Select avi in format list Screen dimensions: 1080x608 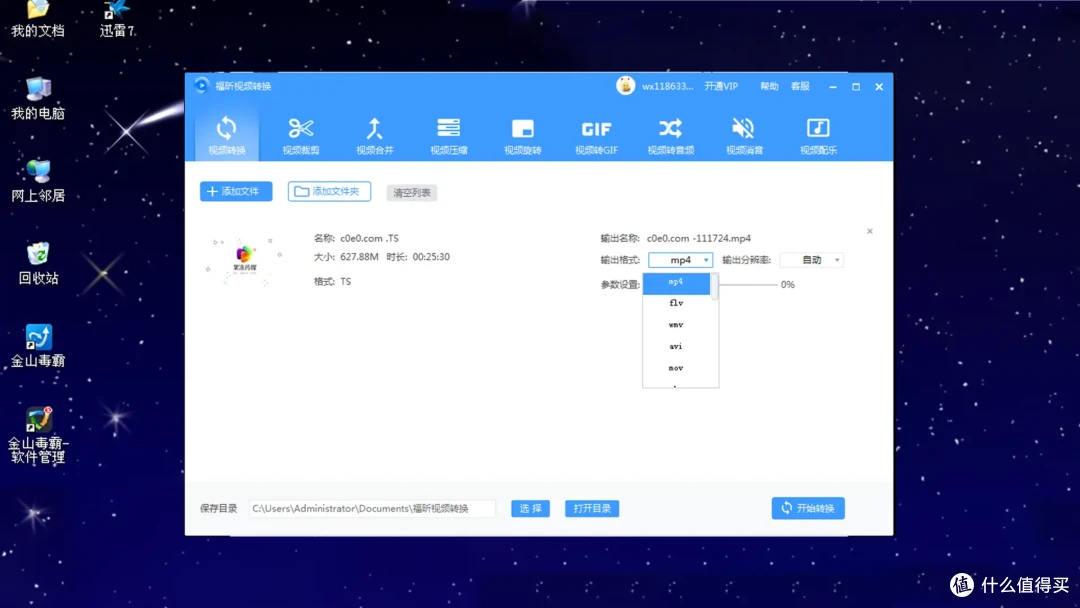click(676, 346)
